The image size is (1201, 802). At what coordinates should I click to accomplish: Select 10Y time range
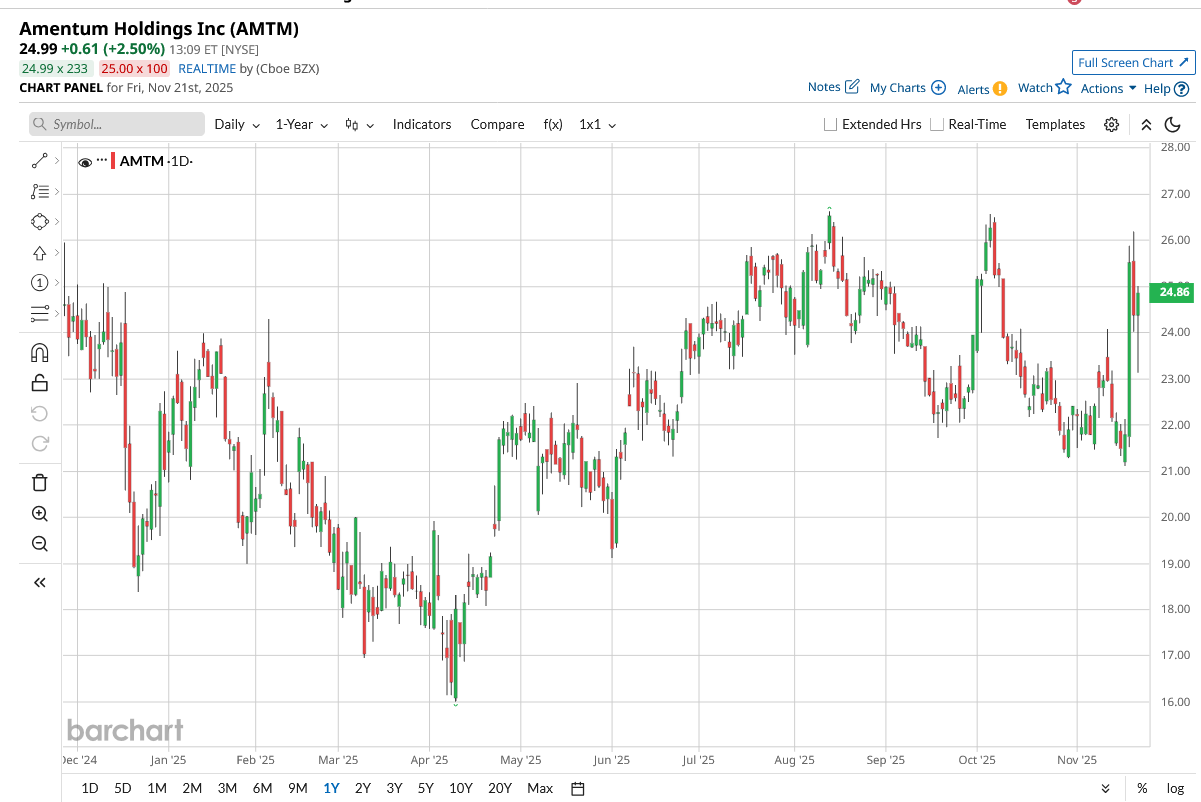pyautogui.click(x=461, y=788)
